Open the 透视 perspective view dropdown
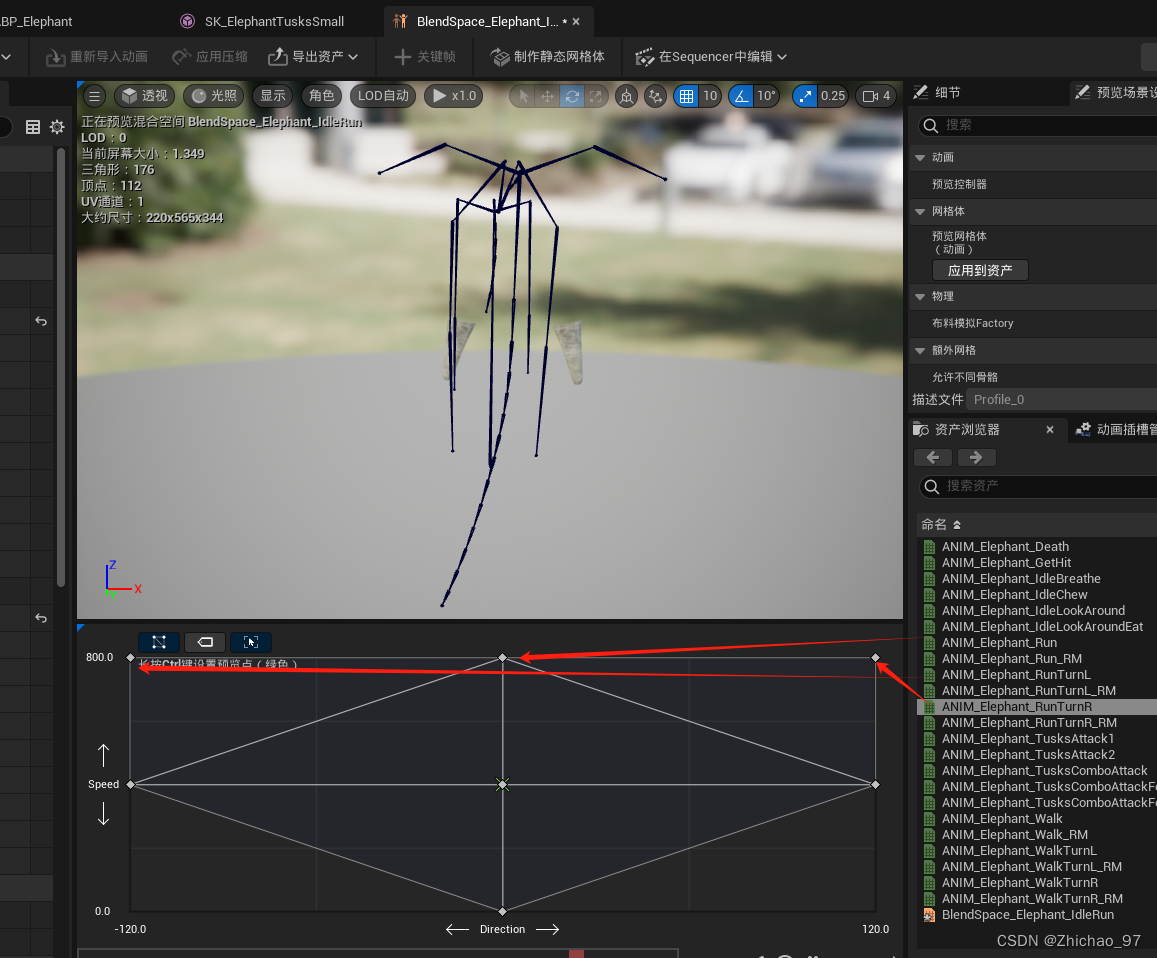The height and width of the screenshot is (958, 1157). (x=145, y=96)
